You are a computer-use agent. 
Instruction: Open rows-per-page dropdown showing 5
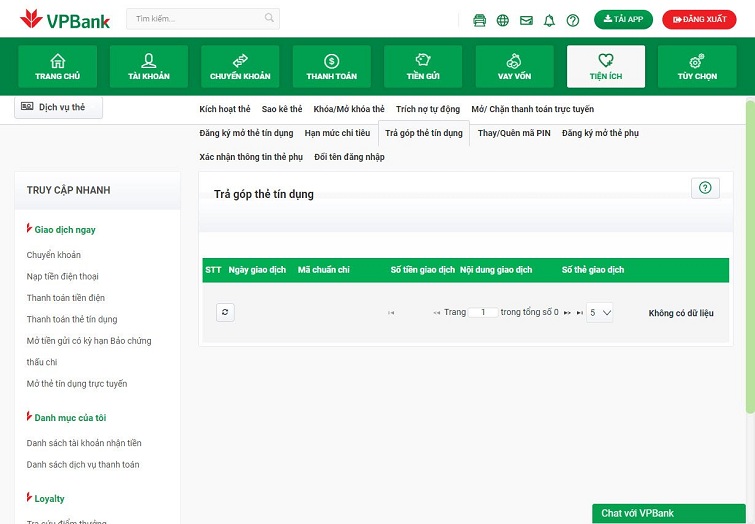pos(600,312)
